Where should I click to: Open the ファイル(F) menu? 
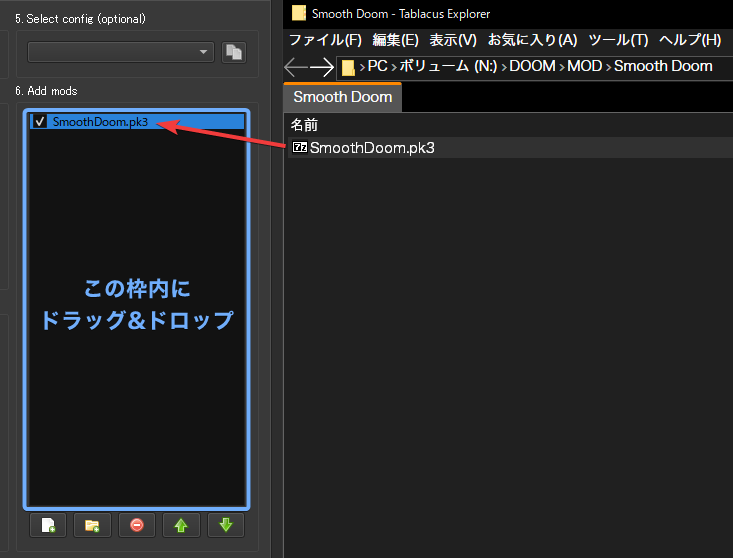coord(325,40)
